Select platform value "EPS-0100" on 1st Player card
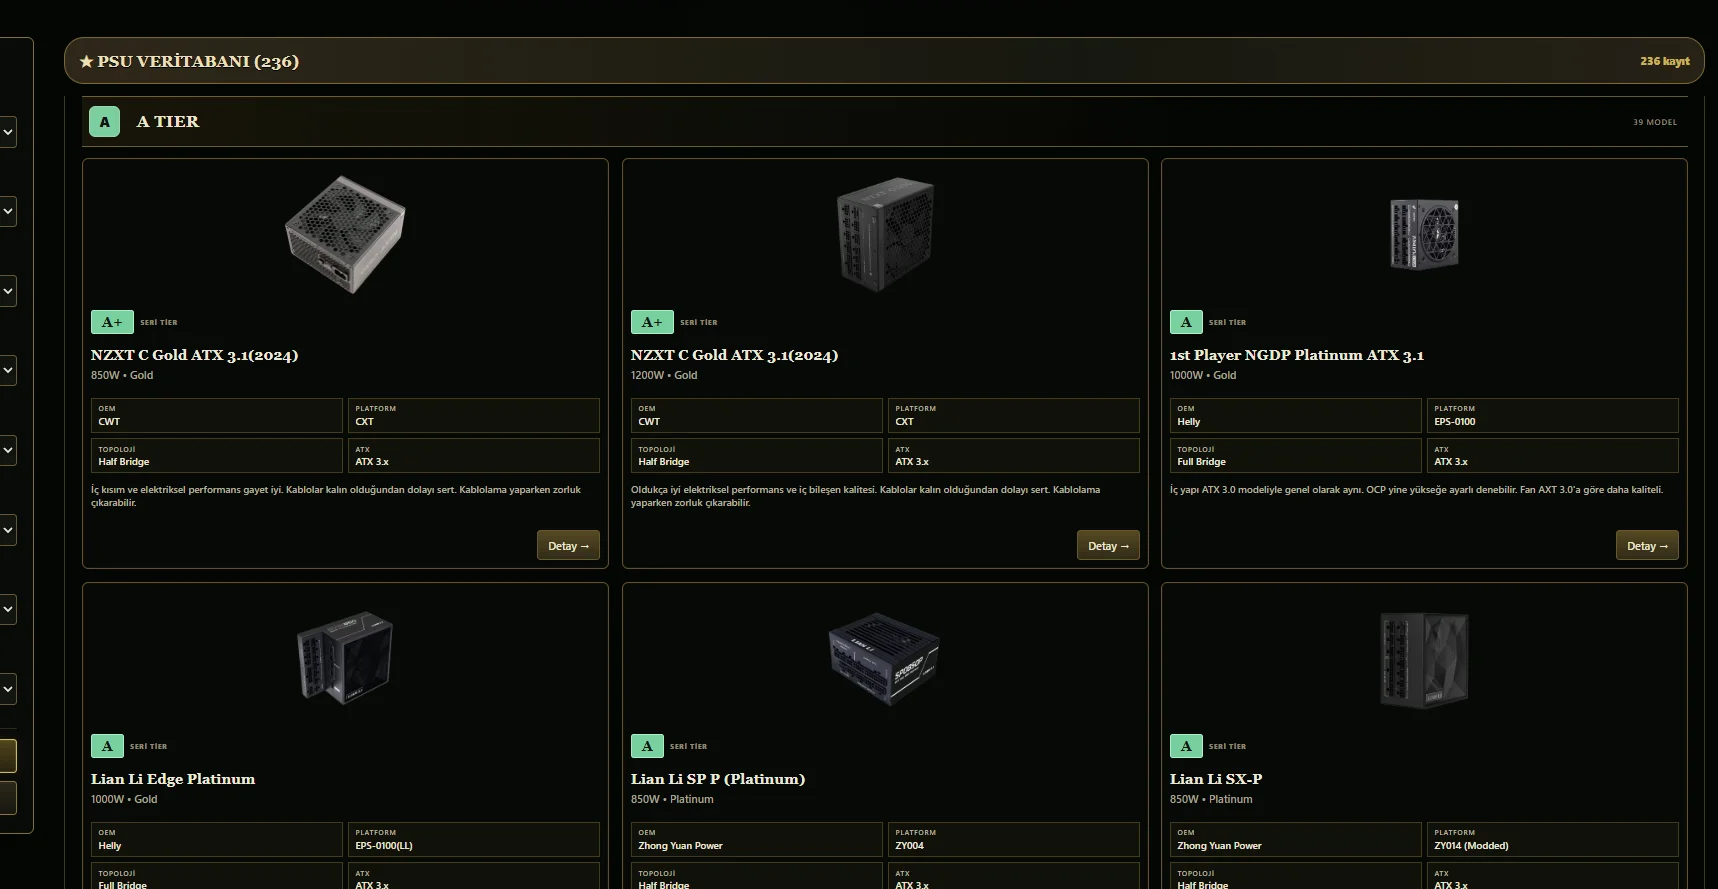Image resolution: width=1718 pixels, height=889 pixels. [x=1455, y=422]
